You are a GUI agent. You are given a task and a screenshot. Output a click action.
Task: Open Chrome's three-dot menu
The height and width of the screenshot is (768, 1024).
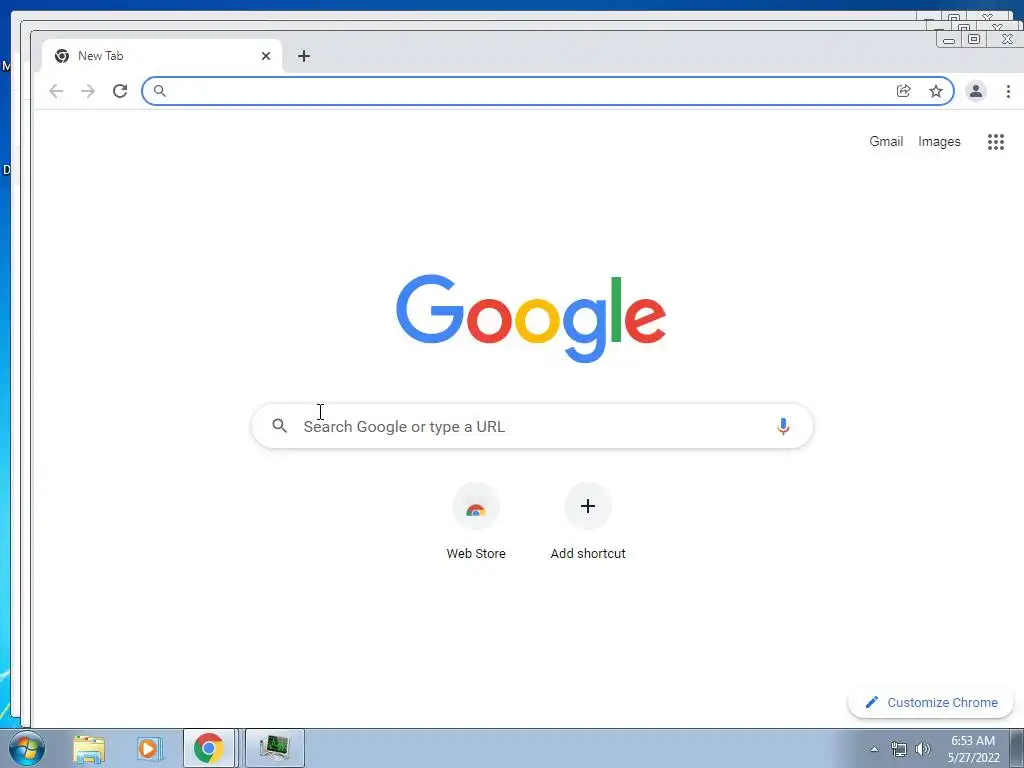[1008, 91]
